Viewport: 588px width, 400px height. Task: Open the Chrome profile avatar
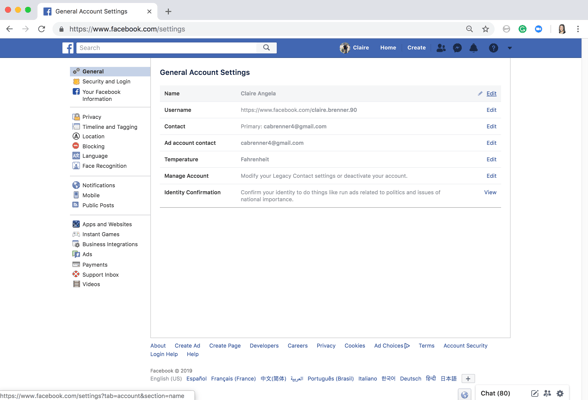pyautogui.click(x=562, y=29)
